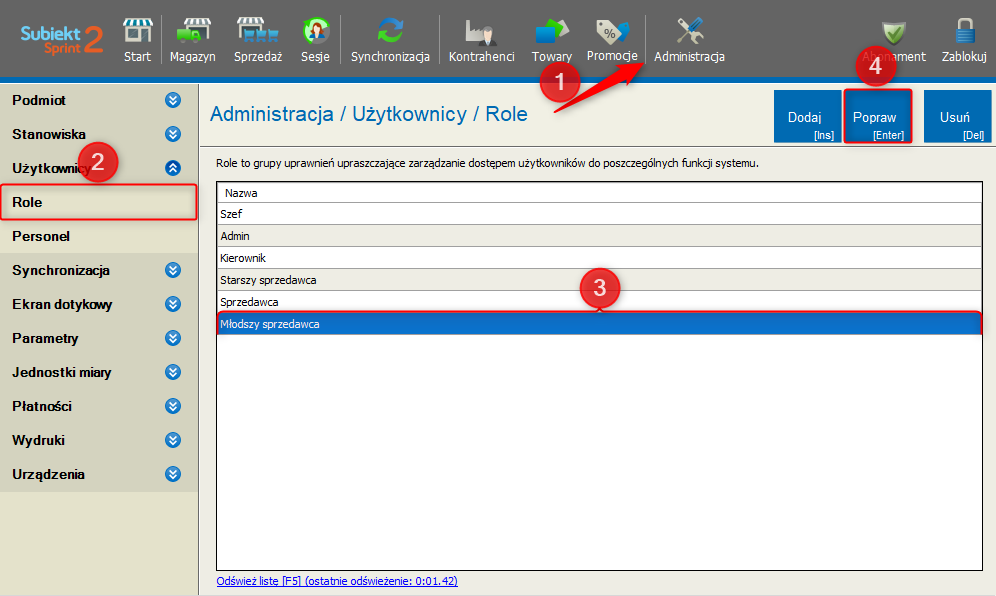Collapse the Użytkownicy sidebar section
Image resolution: width=996 pixels, height=596 pixels.
click(x=173, y=168)
